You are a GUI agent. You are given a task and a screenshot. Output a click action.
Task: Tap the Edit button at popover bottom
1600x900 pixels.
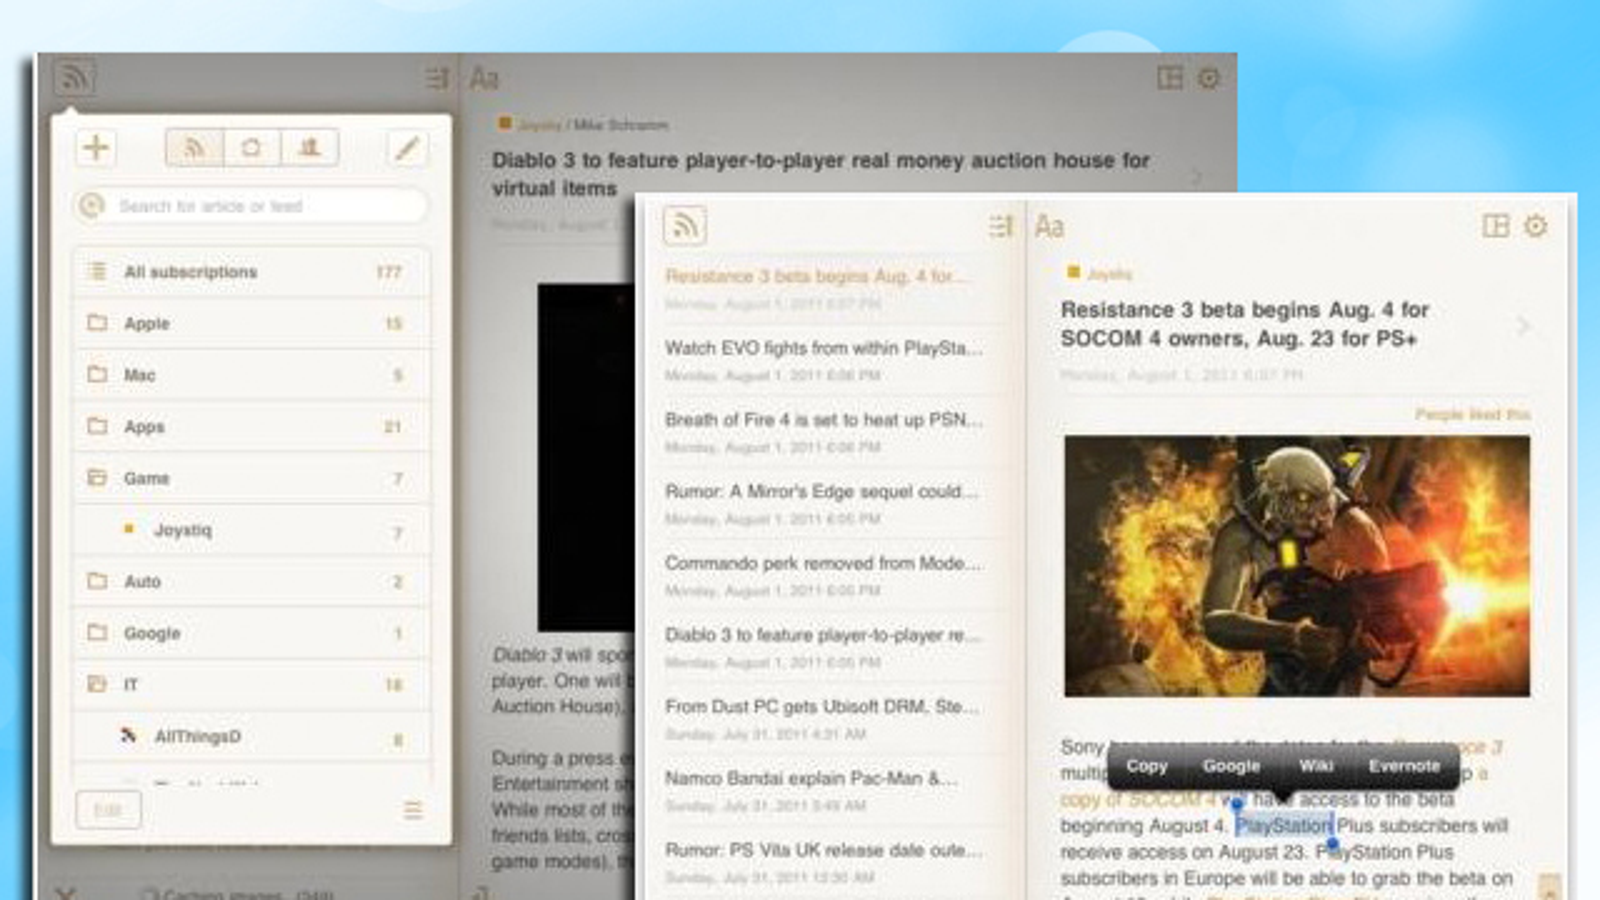pyautogui.click(x=108, y=810)
